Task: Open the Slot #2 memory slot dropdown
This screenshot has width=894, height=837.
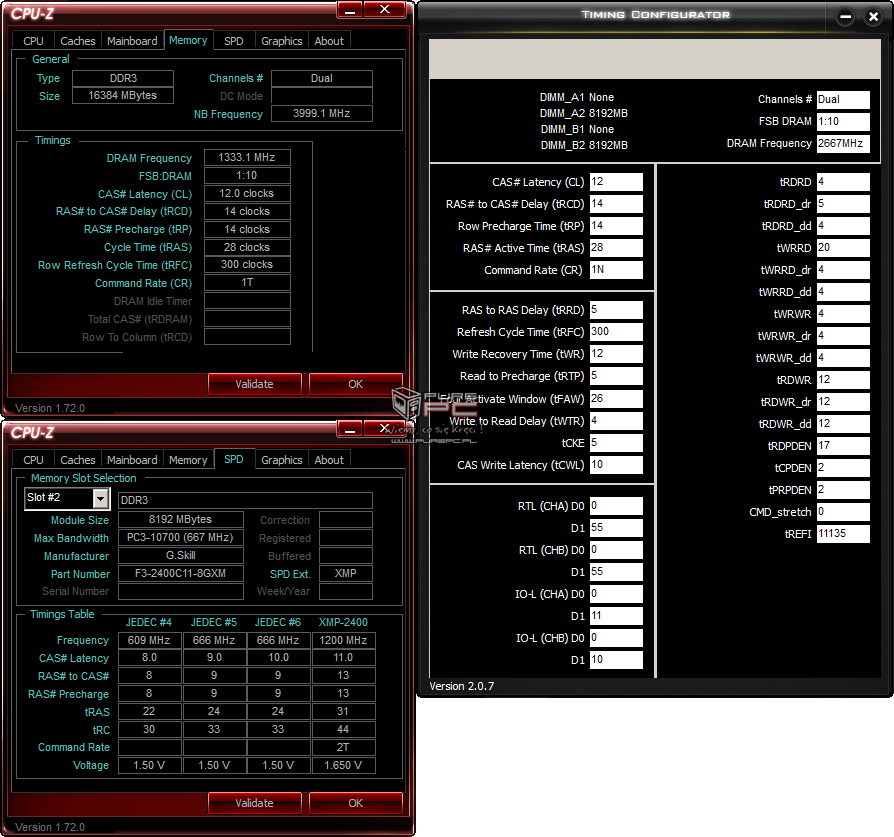Action: click(100, 498)
